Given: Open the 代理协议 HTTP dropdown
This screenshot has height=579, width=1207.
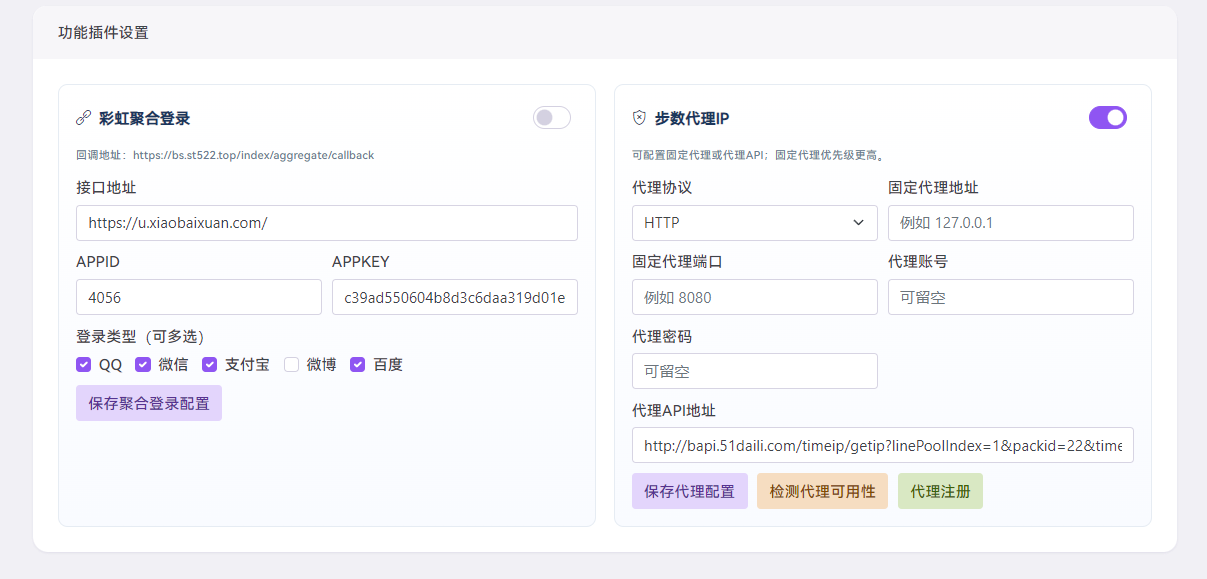Looking at the screenshot, I should [x=754, y=223].
